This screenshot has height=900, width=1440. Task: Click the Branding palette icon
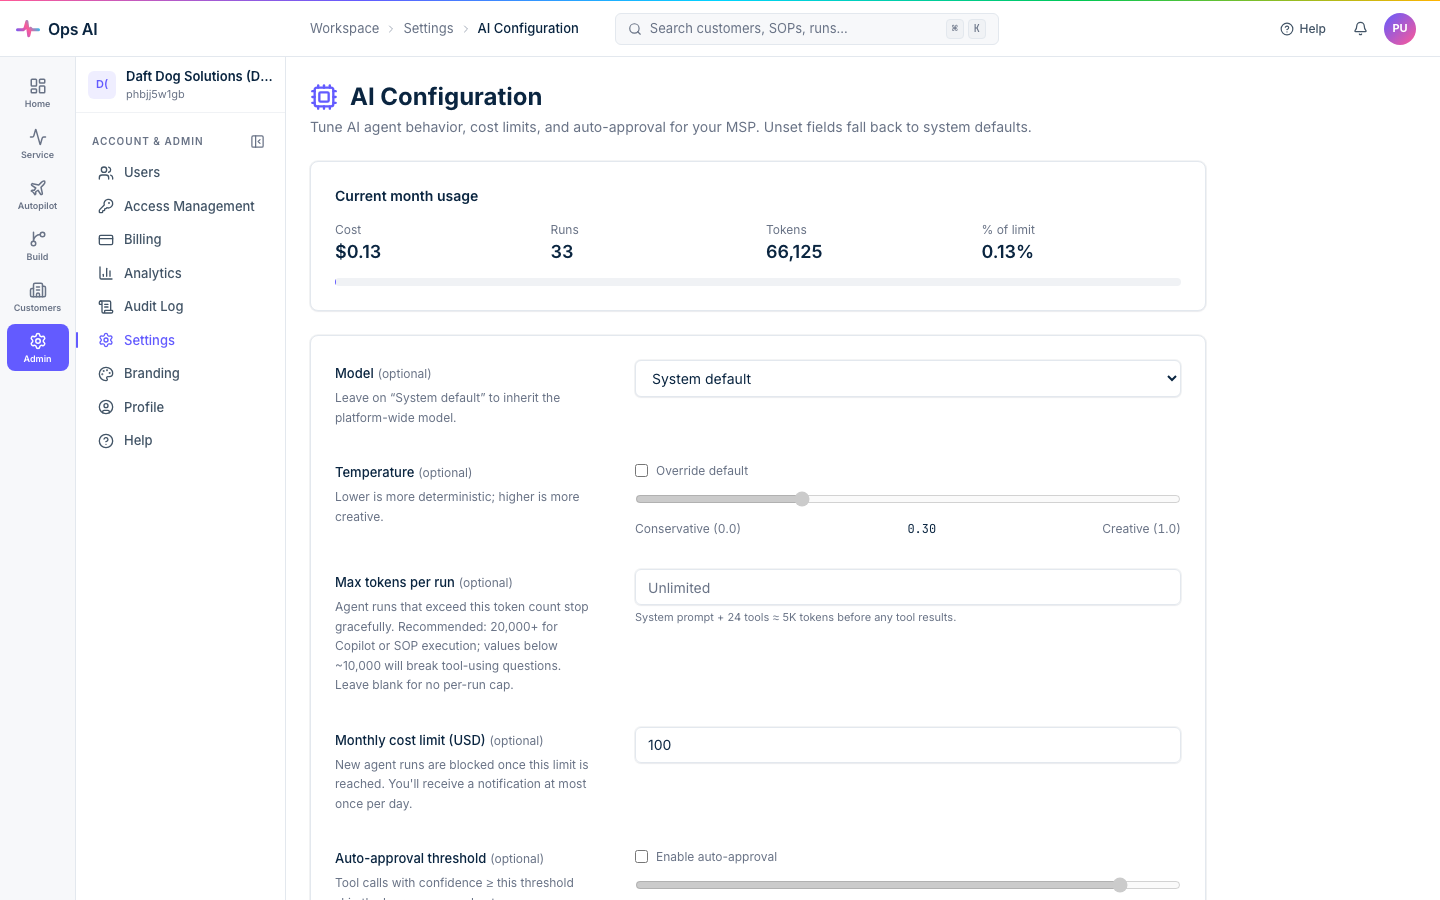coord(106,374)
